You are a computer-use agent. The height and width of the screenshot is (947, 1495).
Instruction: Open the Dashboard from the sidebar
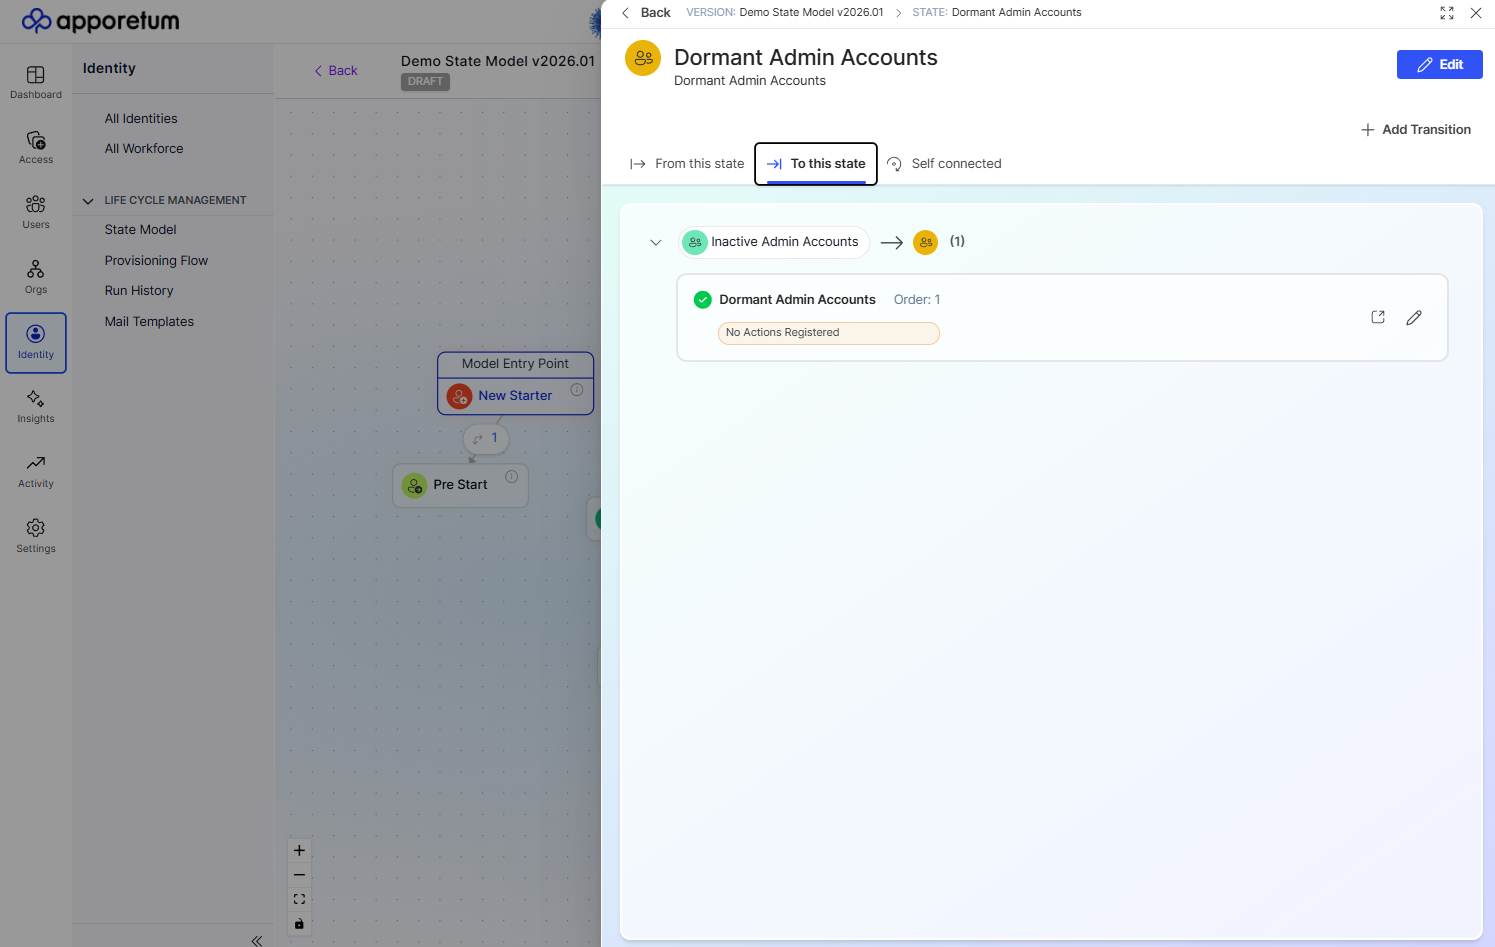(x=35, y=80)
